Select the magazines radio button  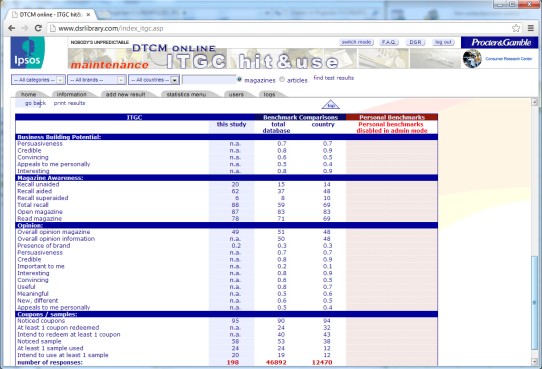[239, 79]
